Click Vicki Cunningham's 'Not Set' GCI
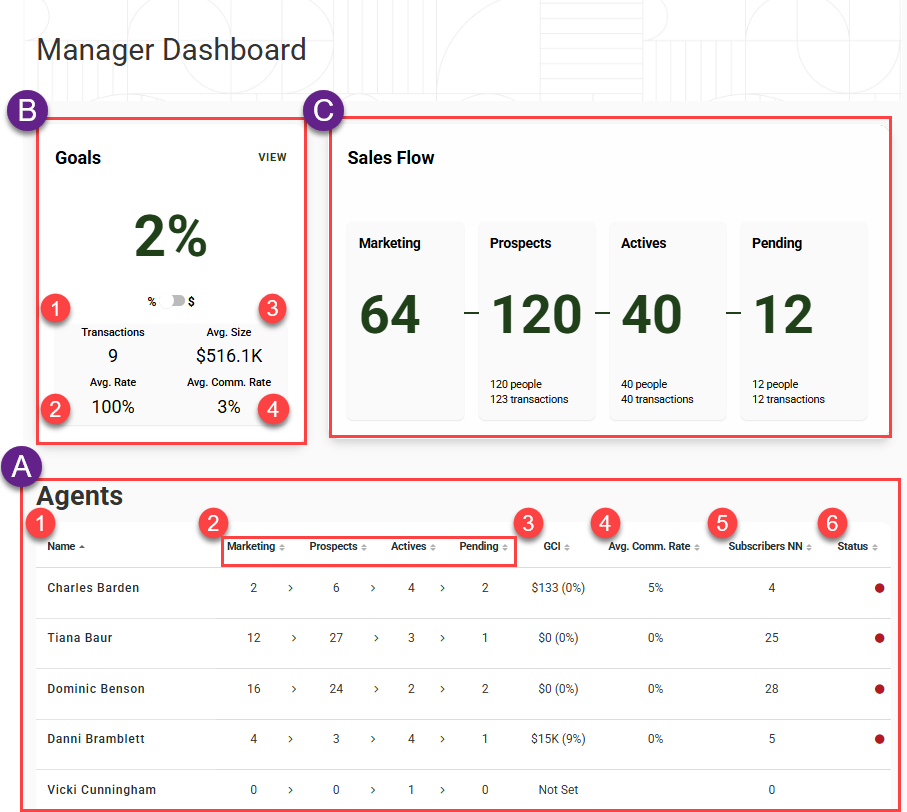 pyautogui.click(x=558, y=789)
